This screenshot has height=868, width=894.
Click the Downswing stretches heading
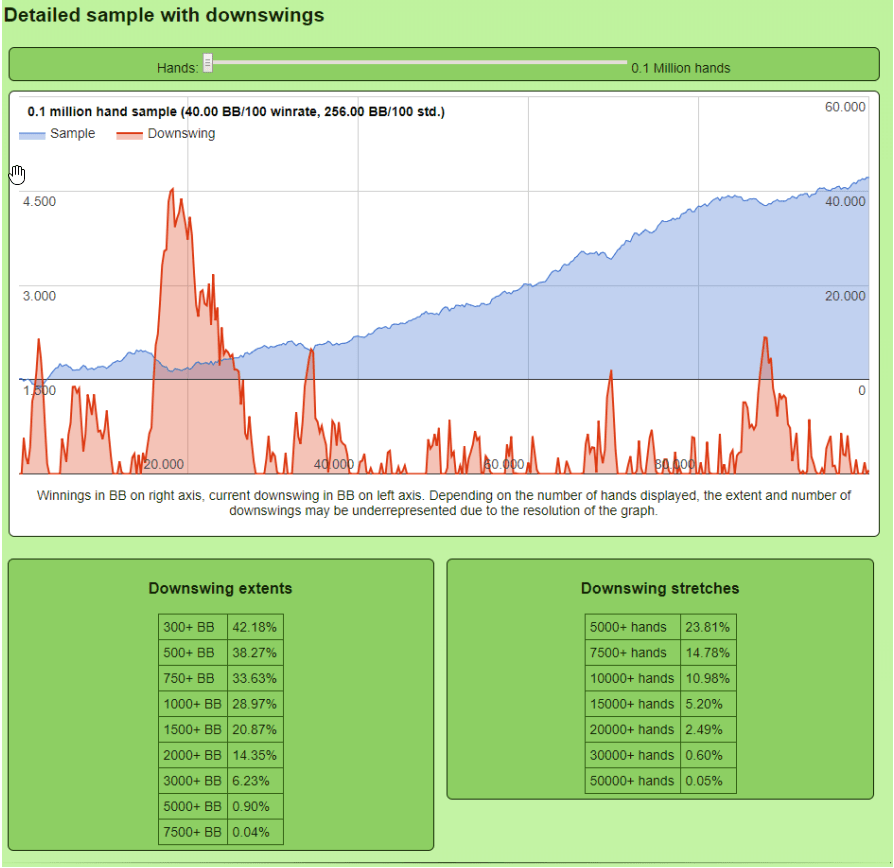[x=660, y=588]
